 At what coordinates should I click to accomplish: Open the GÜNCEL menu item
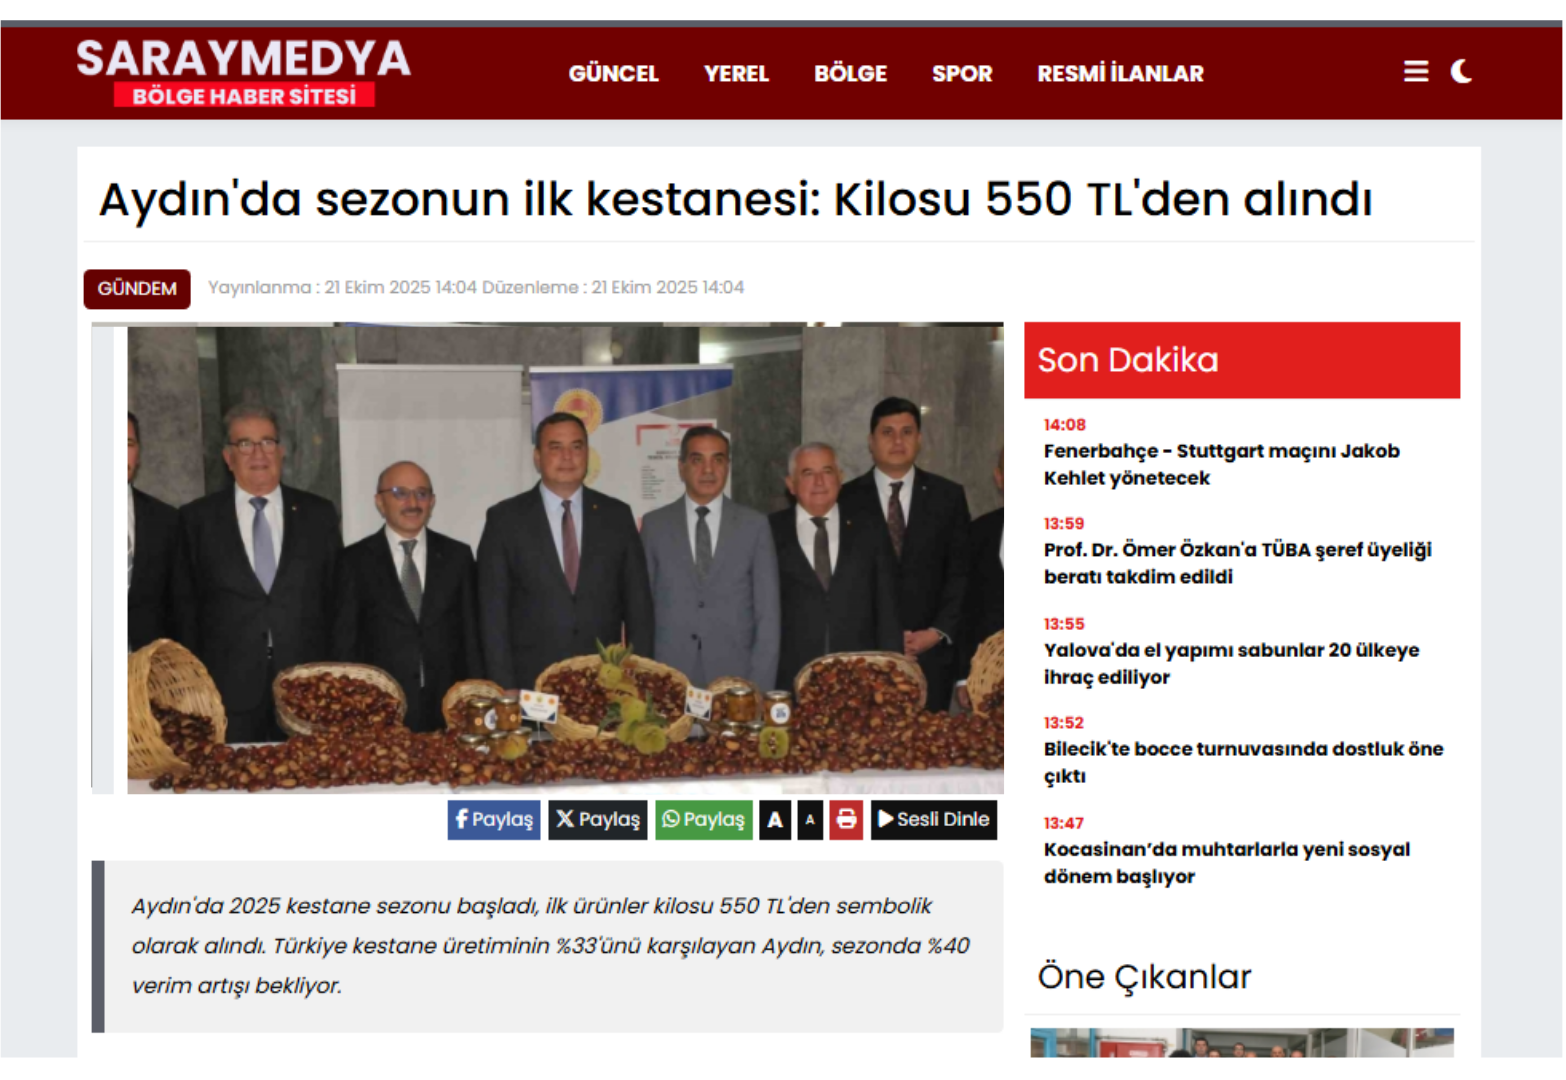pos(614,74)
